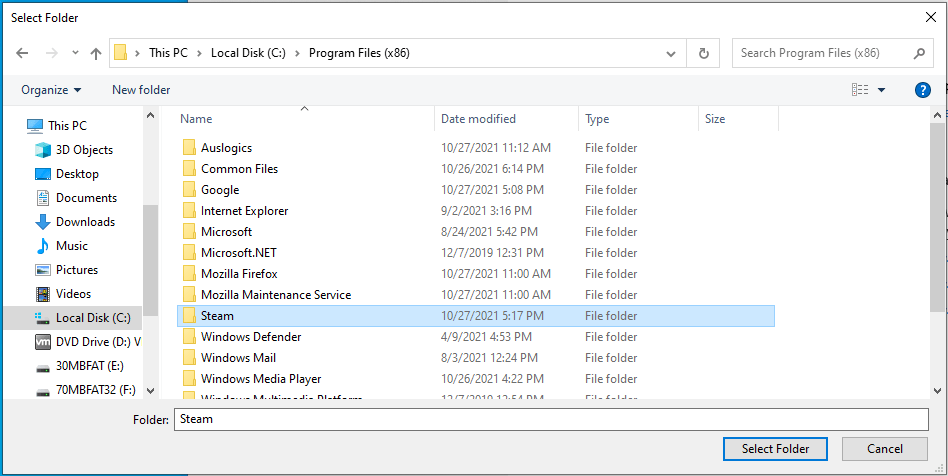Select the Downloads icon in navigation pane
Image resolution: width=948 pixels, height=476 pixels.
pyautogui.click(x=43, y=222)
